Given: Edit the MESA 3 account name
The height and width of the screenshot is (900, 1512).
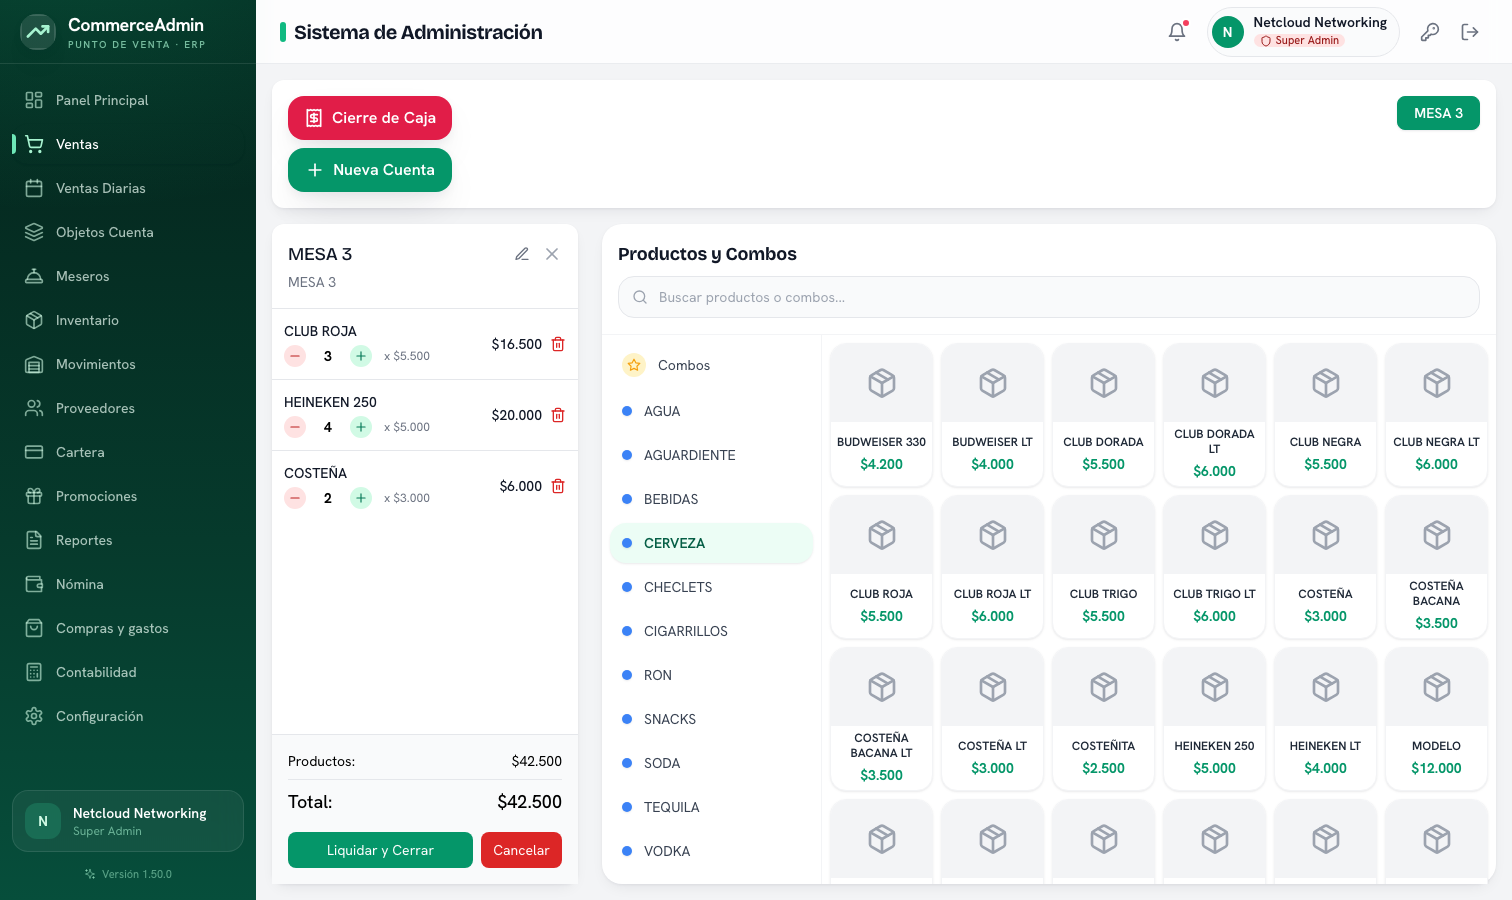Looking at the screenshot, I should coord(522,254).
